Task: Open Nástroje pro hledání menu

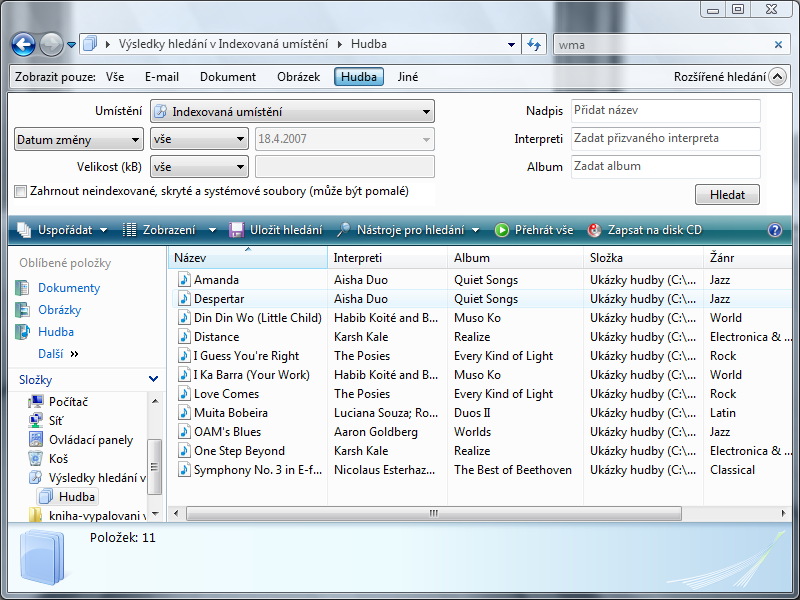Action: [x=408, y=230]
